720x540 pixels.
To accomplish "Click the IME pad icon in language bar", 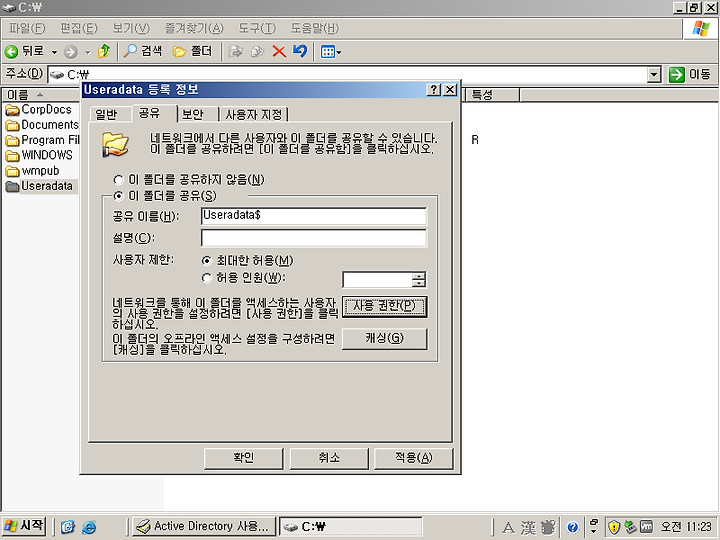I will click(548, 528).
